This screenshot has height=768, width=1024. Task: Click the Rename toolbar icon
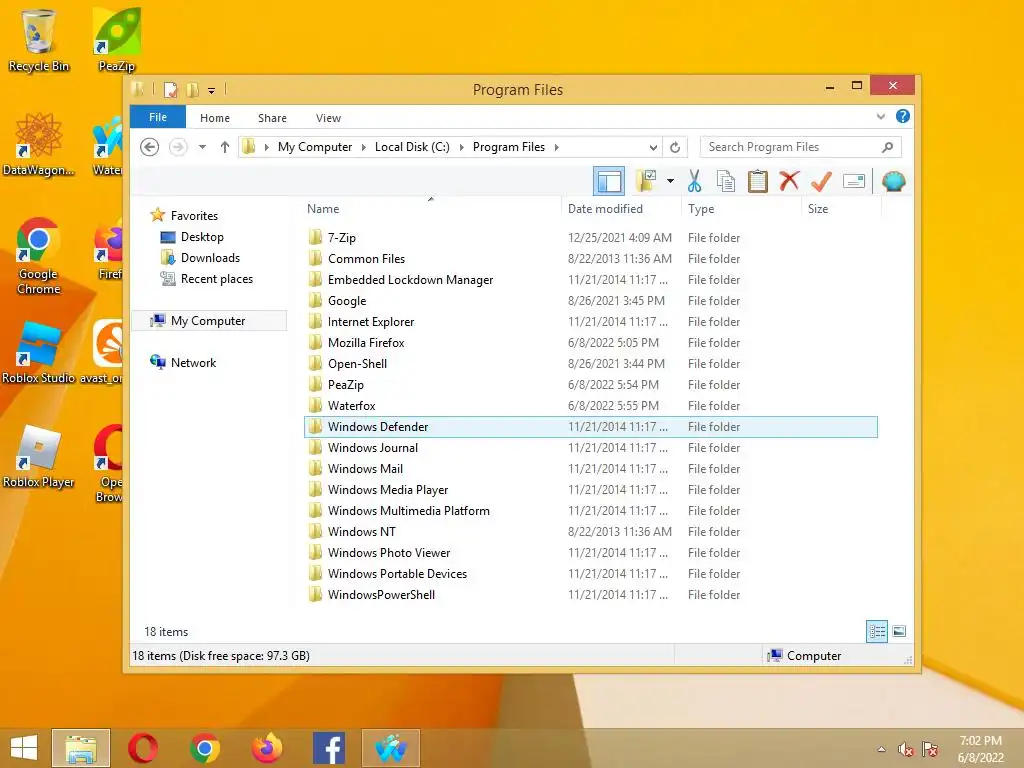(x=854, y=181)
